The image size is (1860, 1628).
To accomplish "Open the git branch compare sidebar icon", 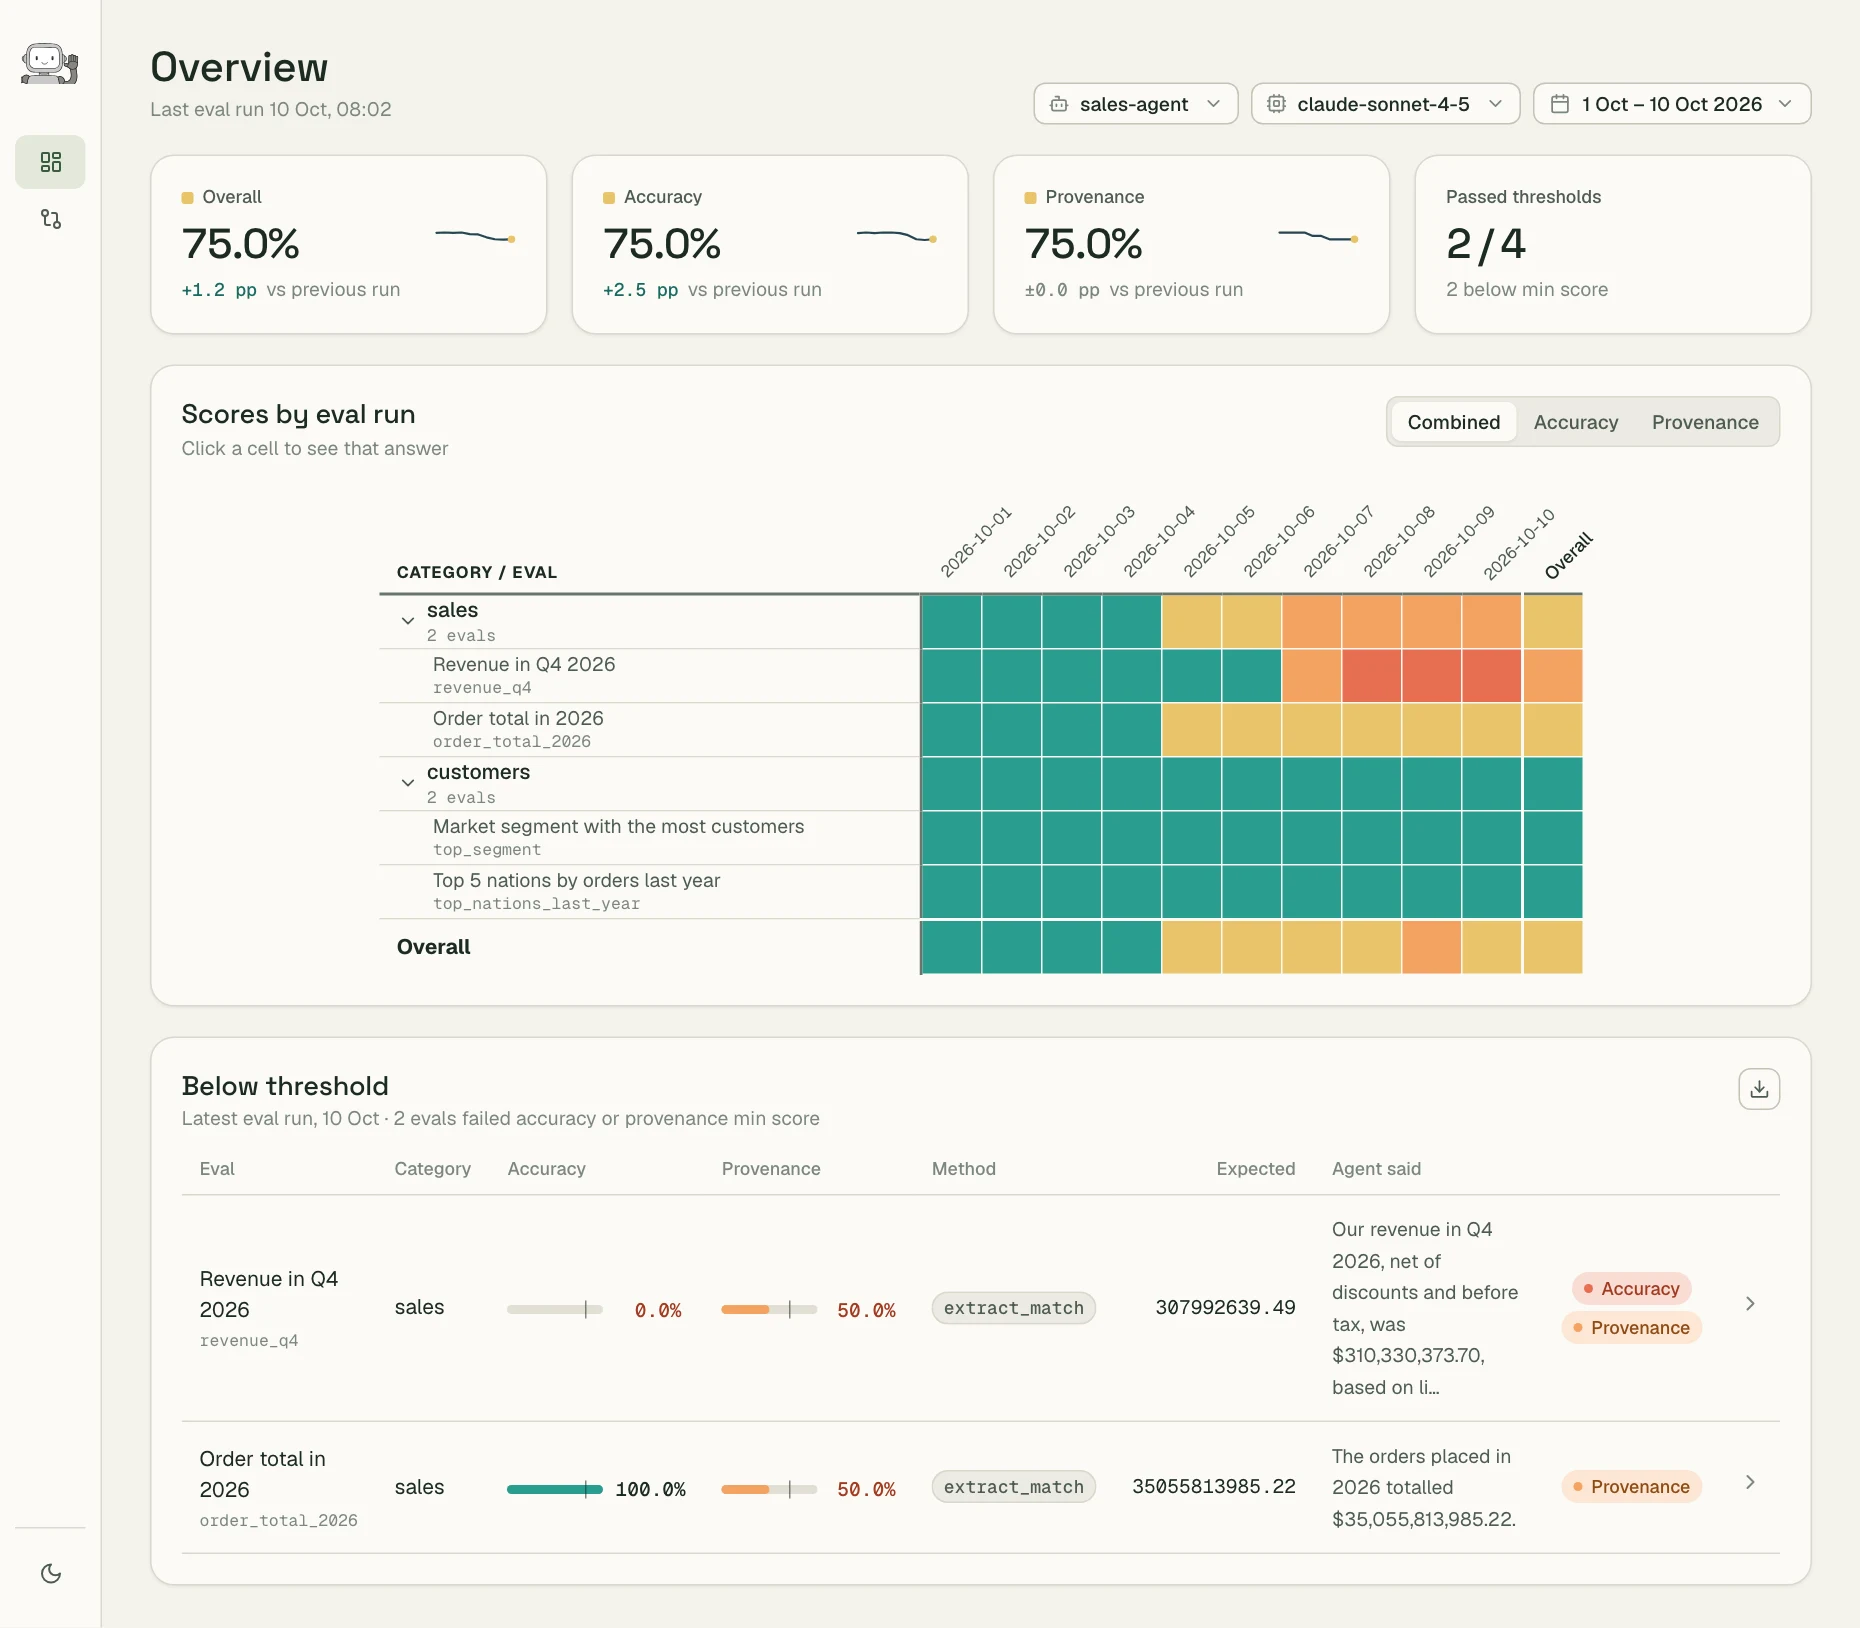I will pyautogui.click(x=50, y=219).
